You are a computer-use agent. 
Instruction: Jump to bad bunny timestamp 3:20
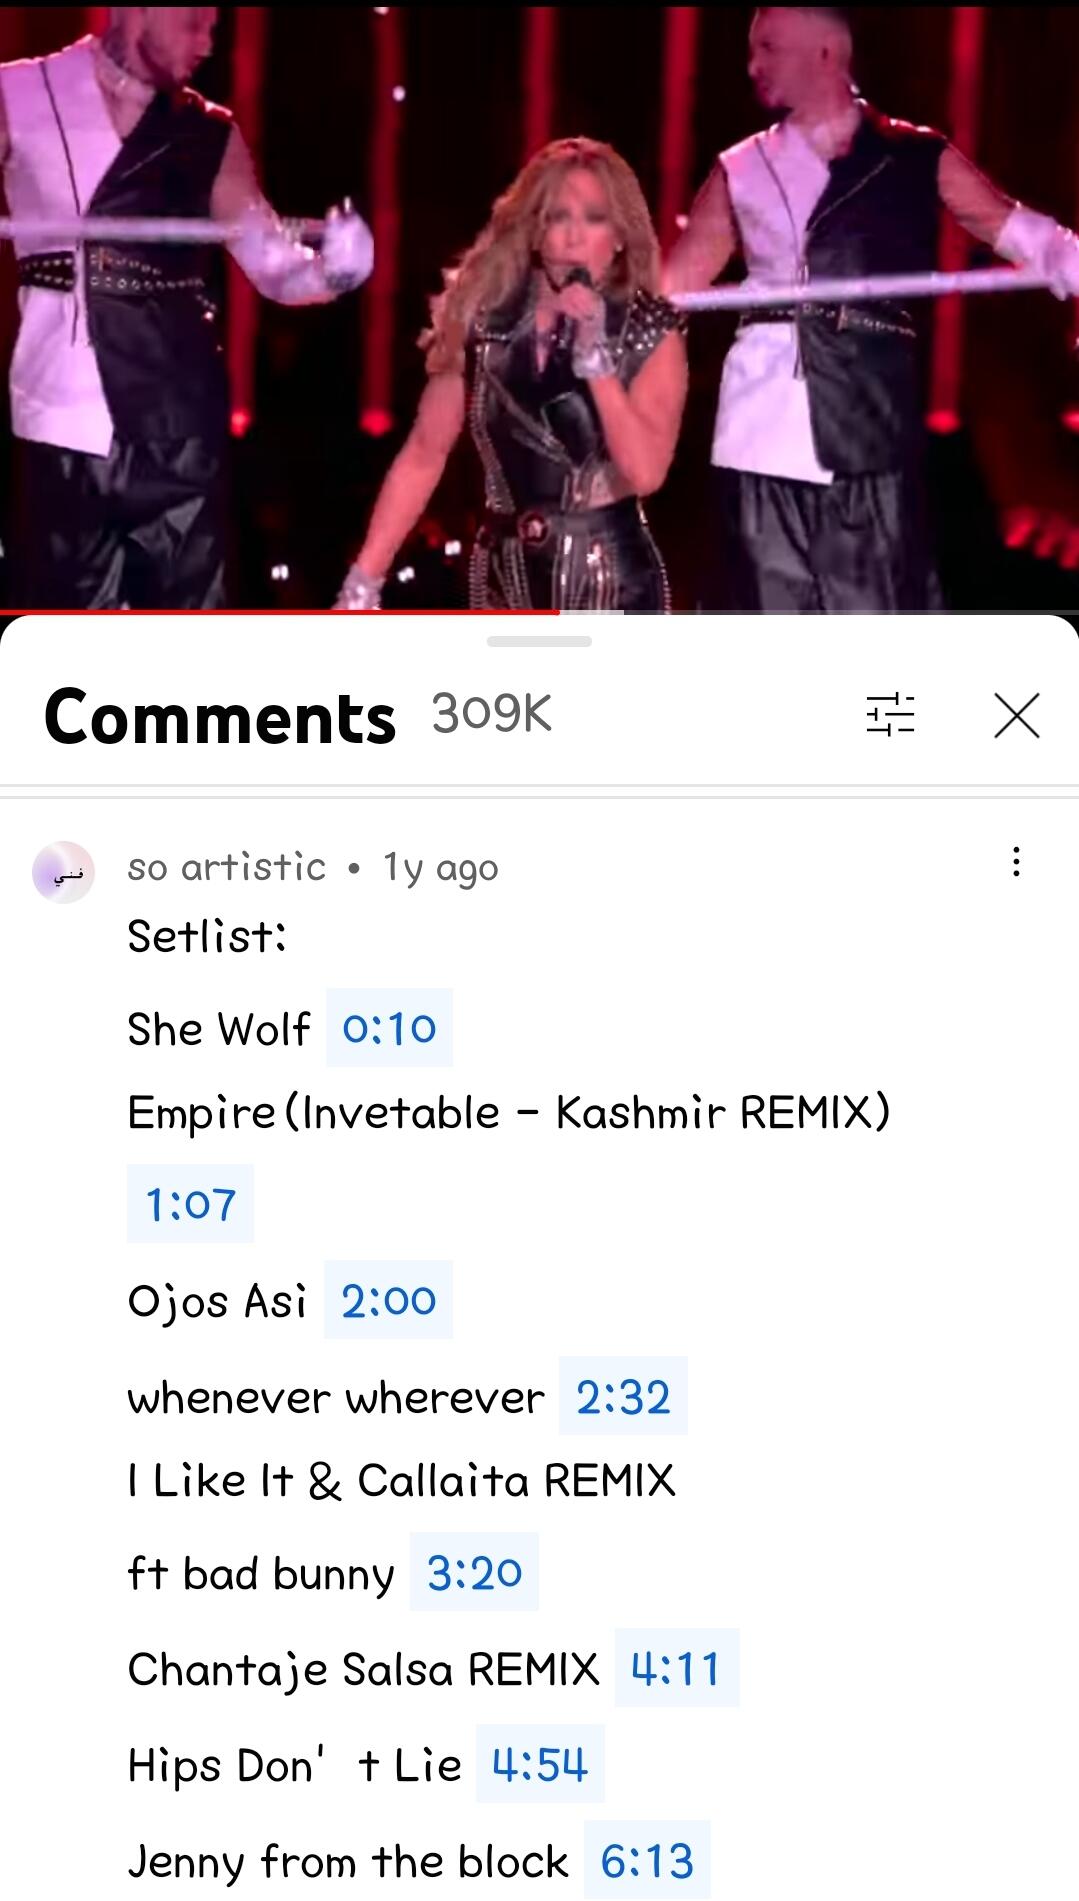click(474, 1572)
